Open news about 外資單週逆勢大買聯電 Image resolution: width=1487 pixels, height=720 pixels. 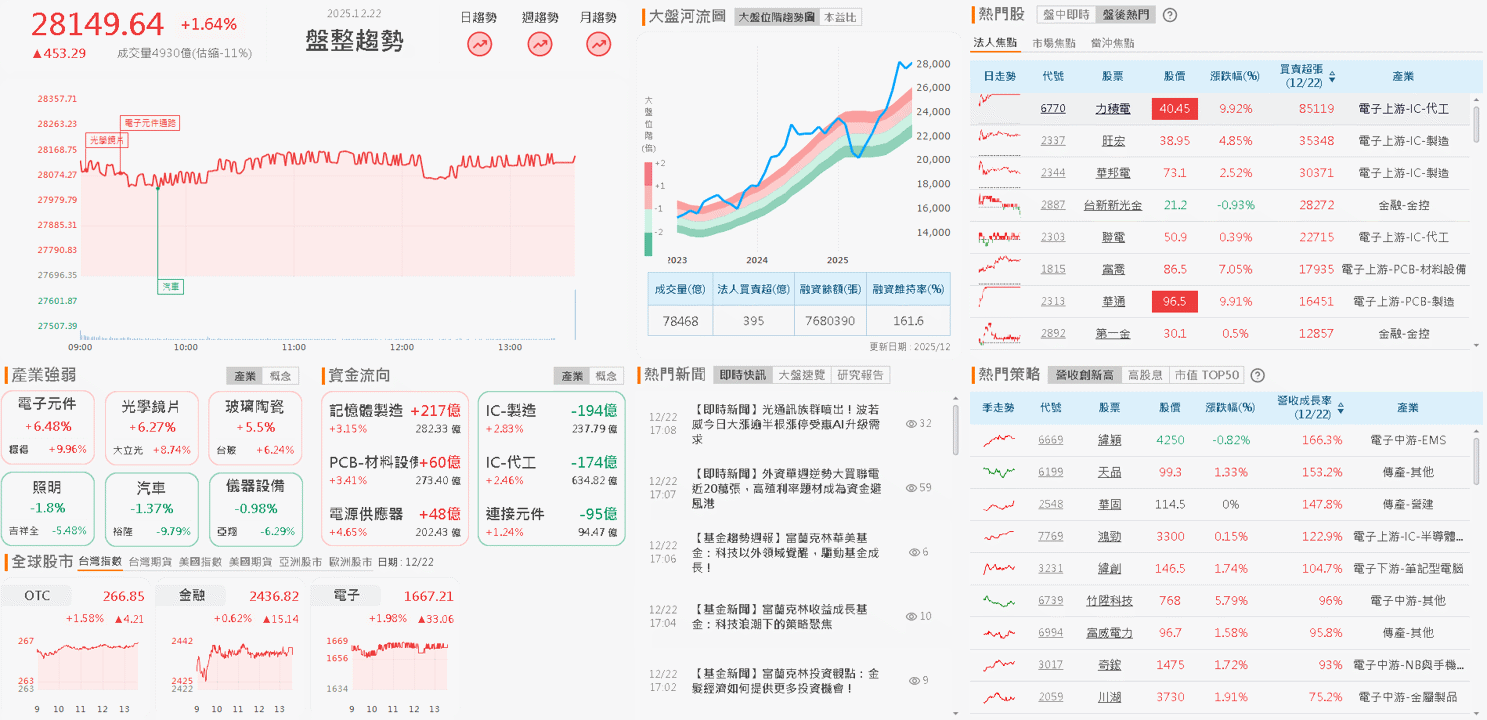[x=787, y=488]
